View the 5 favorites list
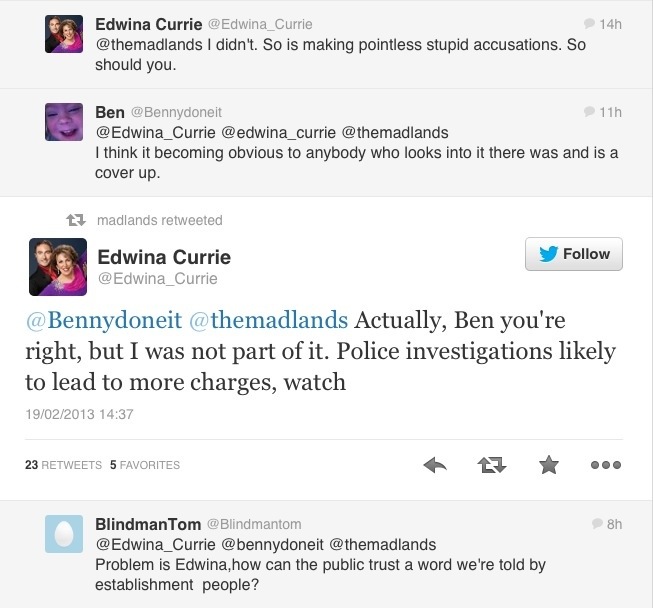Viewport: 653px width, 608px height. (x=145, y=465)
